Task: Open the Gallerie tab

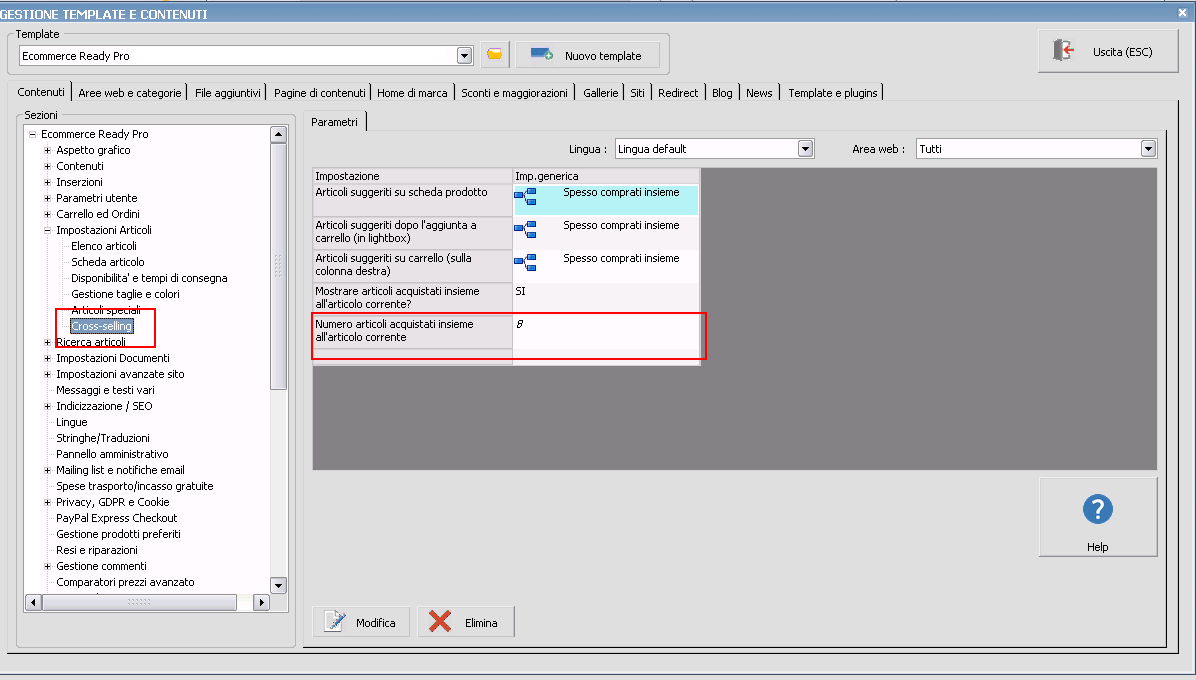Action: pyautogui.click(x=600, y=93)
